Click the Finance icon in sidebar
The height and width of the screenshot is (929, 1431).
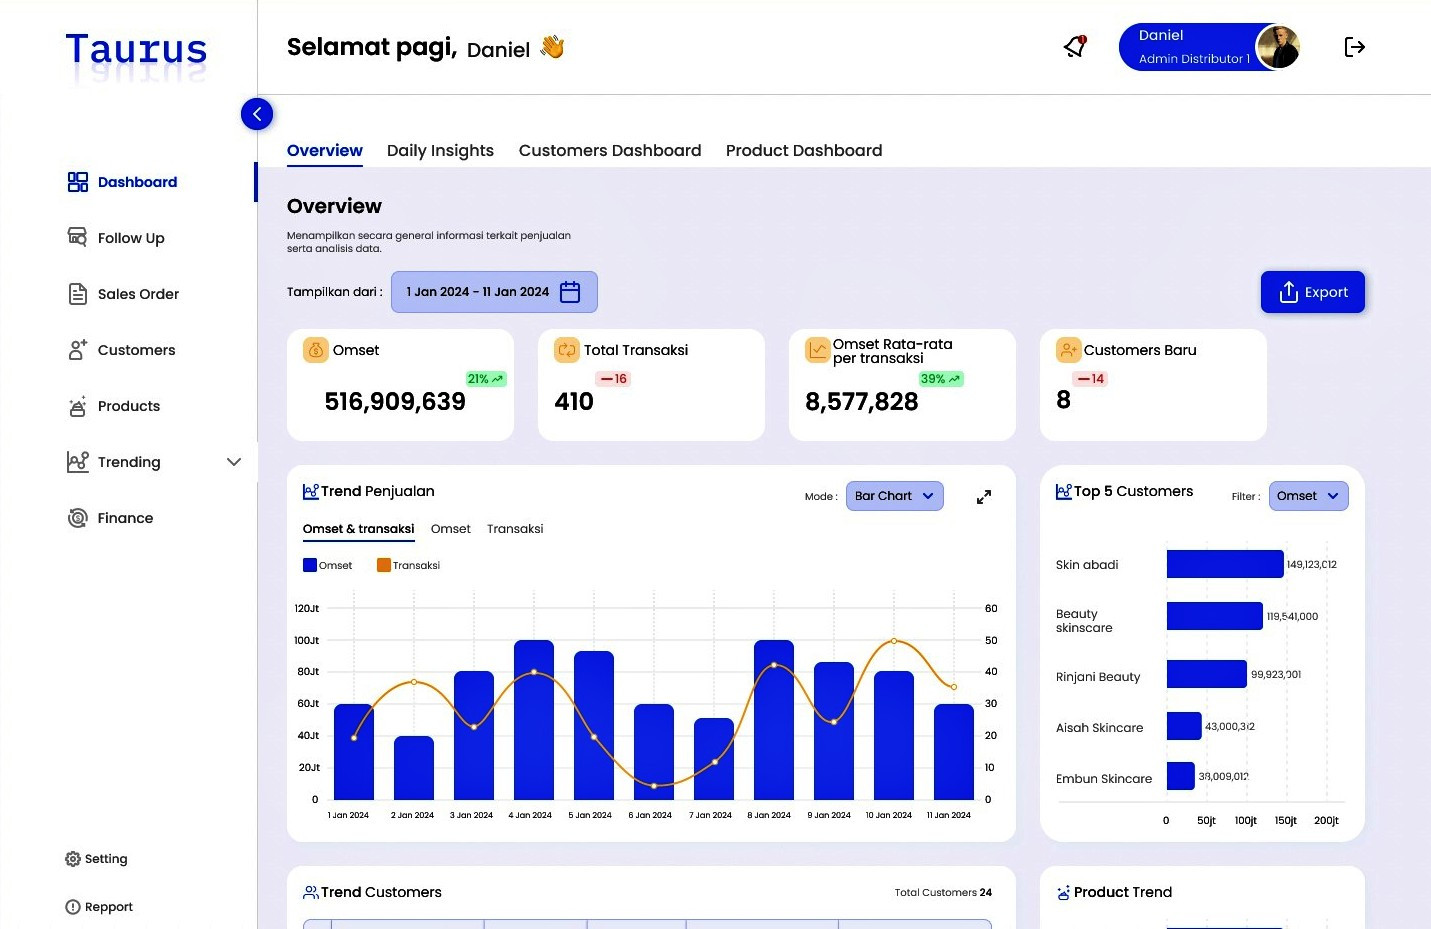(77, 517)
